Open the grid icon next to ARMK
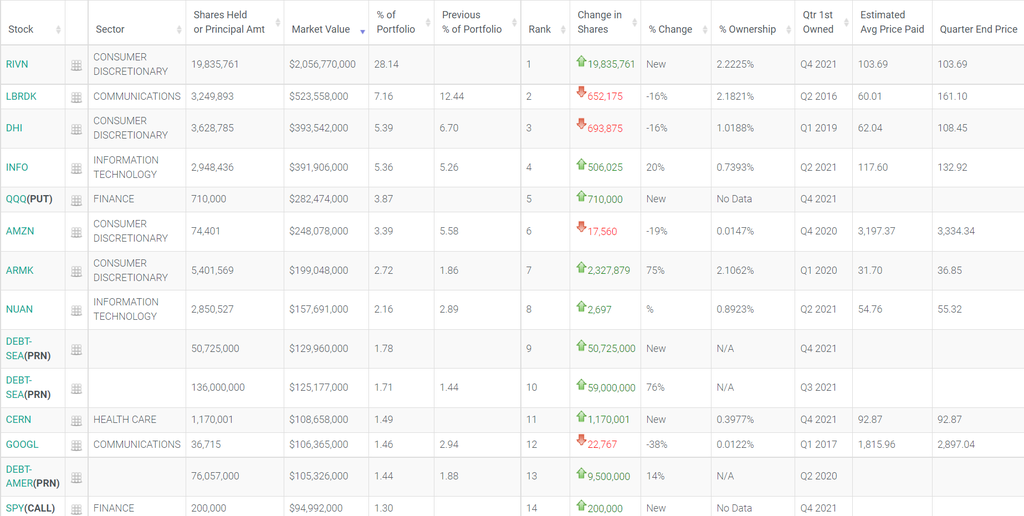Screen dimensions: 1024x516 coord(76,271)
